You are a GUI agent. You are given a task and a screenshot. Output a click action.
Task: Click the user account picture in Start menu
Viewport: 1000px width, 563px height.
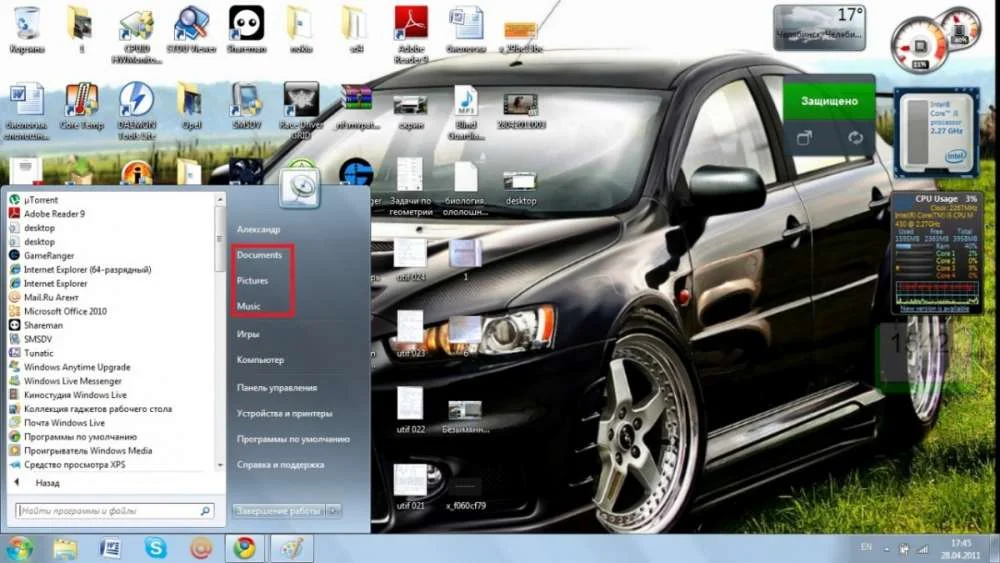click(299, 187)
